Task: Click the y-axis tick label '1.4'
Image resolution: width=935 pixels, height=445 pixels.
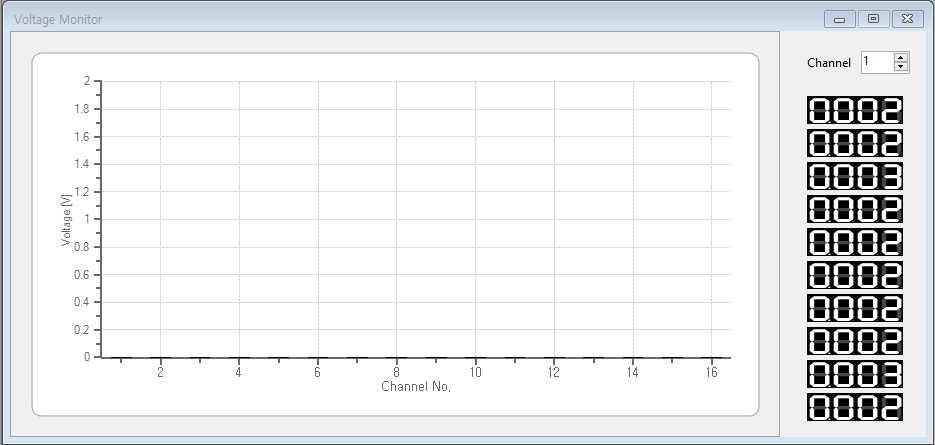Action: [x=82, y=164]
